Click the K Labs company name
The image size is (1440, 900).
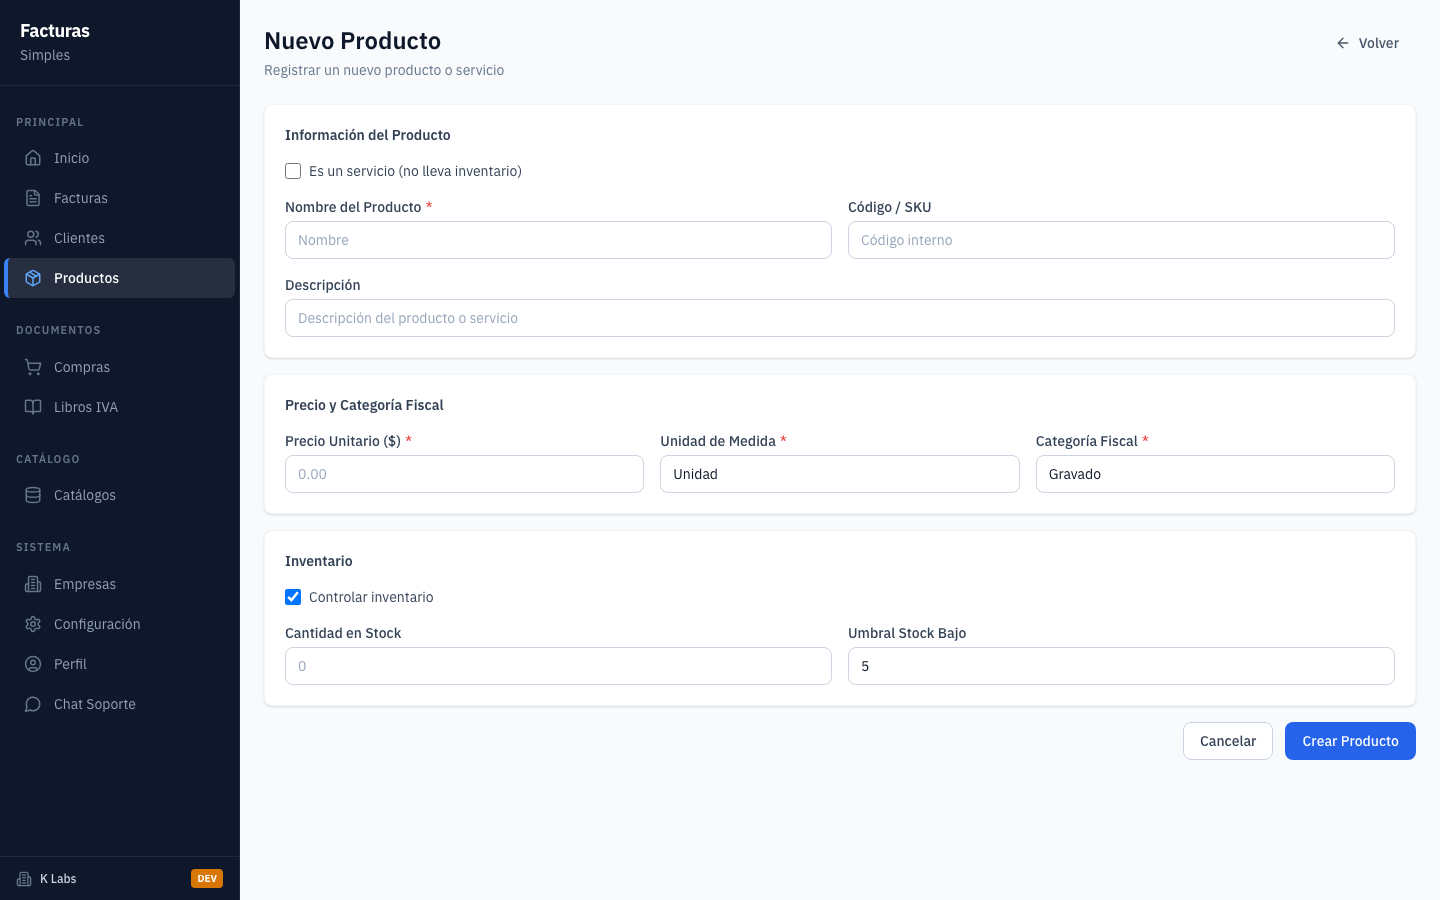58,879
